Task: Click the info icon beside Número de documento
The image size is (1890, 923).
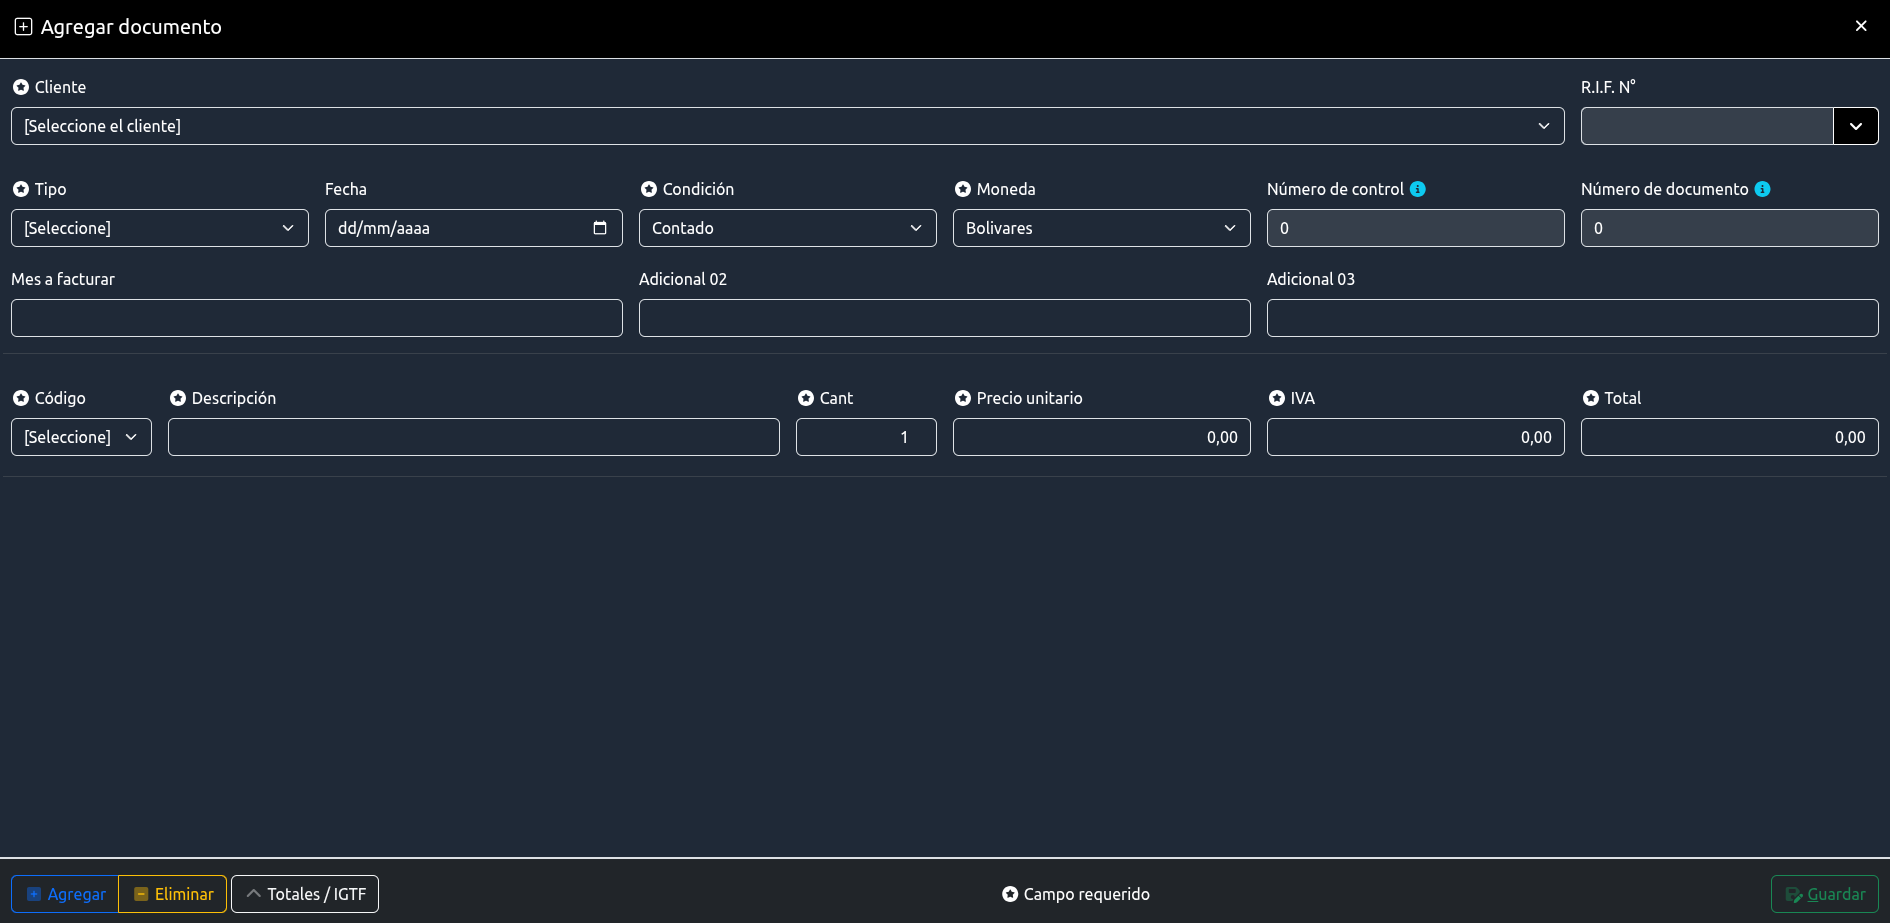Action: [x=1762, y=189]
